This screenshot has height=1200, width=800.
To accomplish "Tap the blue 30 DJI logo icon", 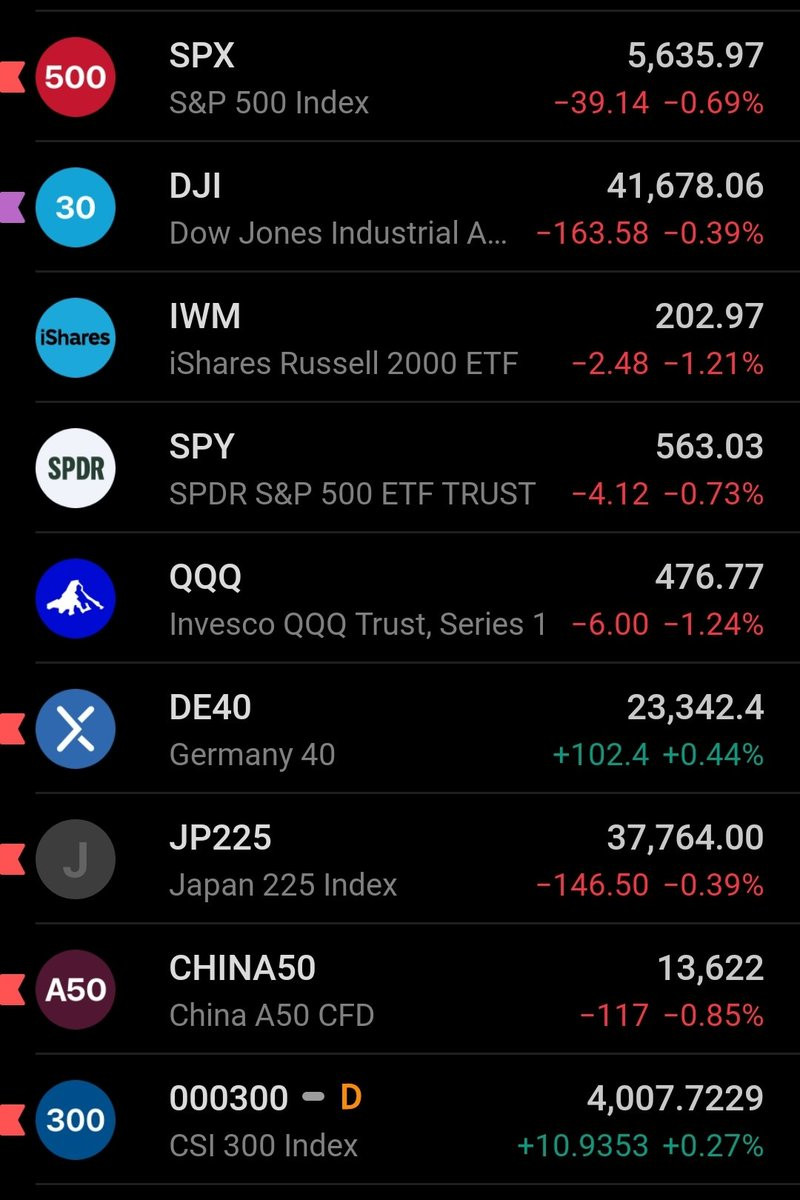I will pos(75,207).
